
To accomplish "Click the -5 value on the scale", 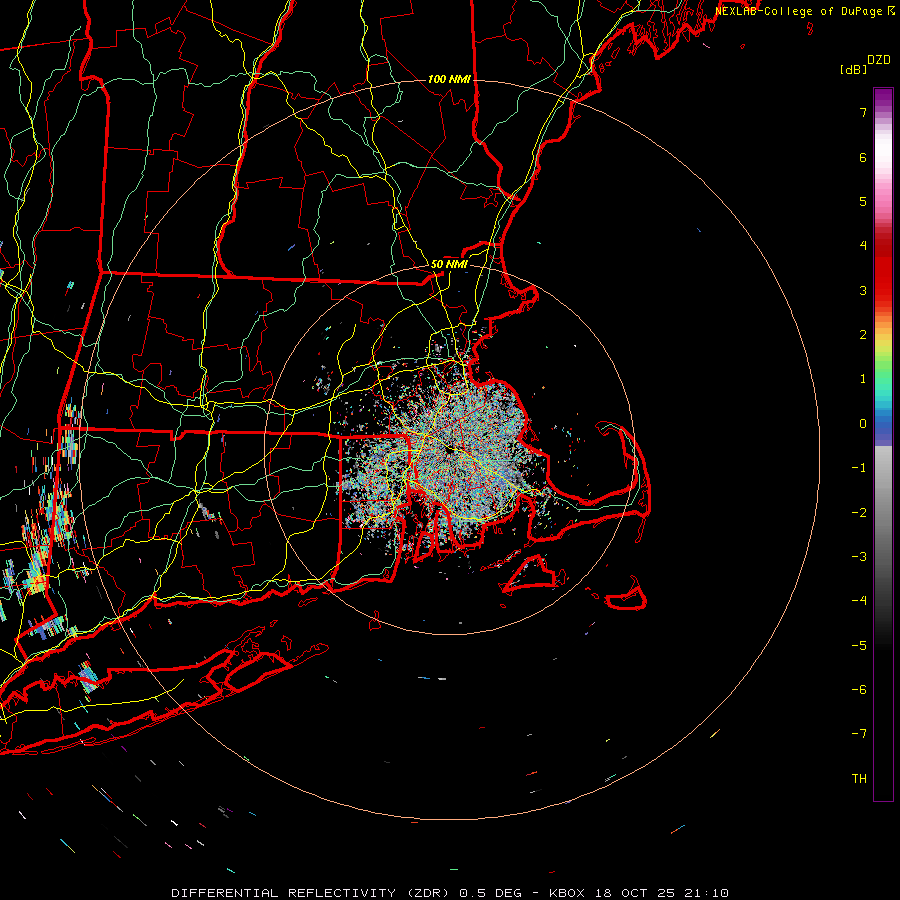I will point(859,646).
